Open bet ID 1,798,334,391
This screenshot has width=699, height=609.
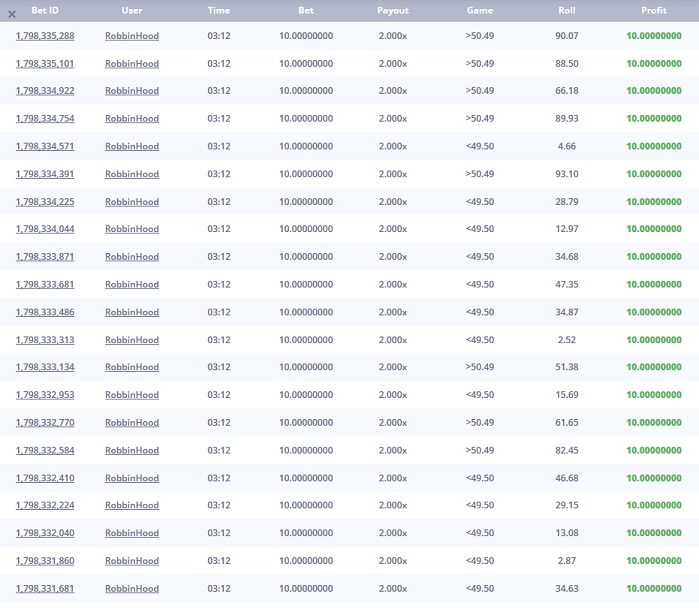pyautogui.click(x=45, y=173)
